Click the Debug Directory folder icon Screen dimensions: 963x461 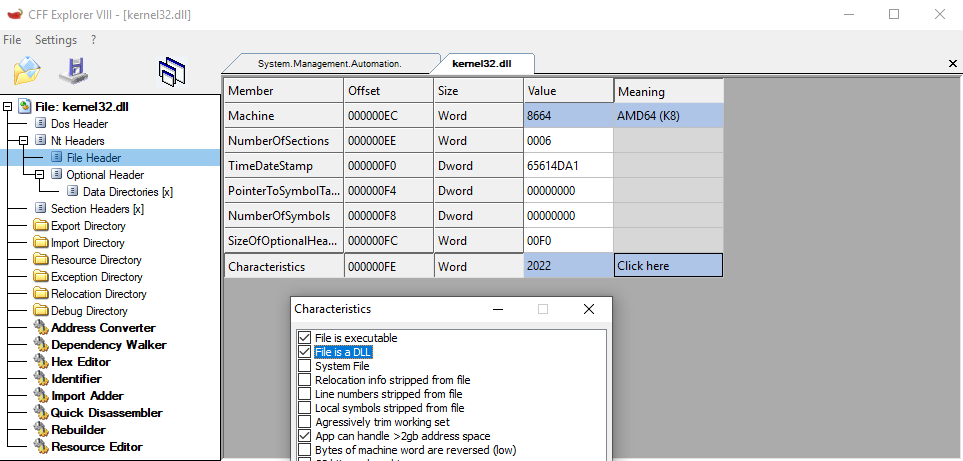(x=41, y=311)
